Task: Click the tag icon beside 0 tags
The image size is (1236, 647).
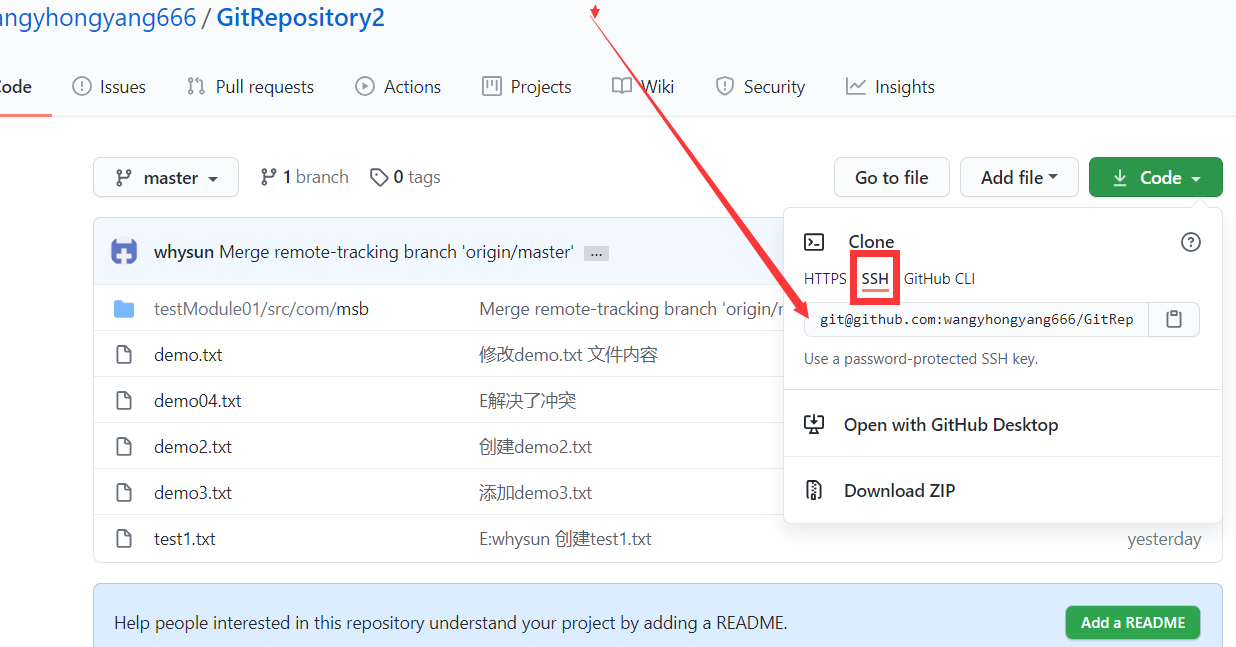Action: [379, 177]
